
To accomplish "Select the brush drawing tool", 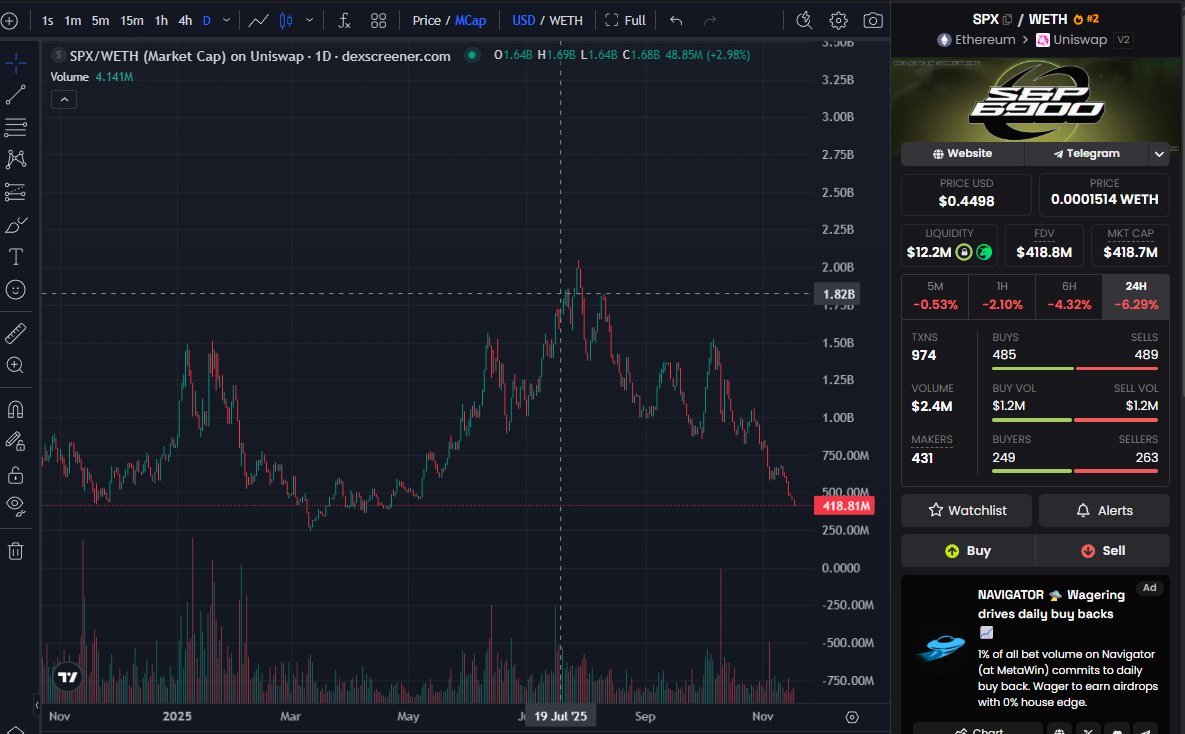I will pos(15,225).
